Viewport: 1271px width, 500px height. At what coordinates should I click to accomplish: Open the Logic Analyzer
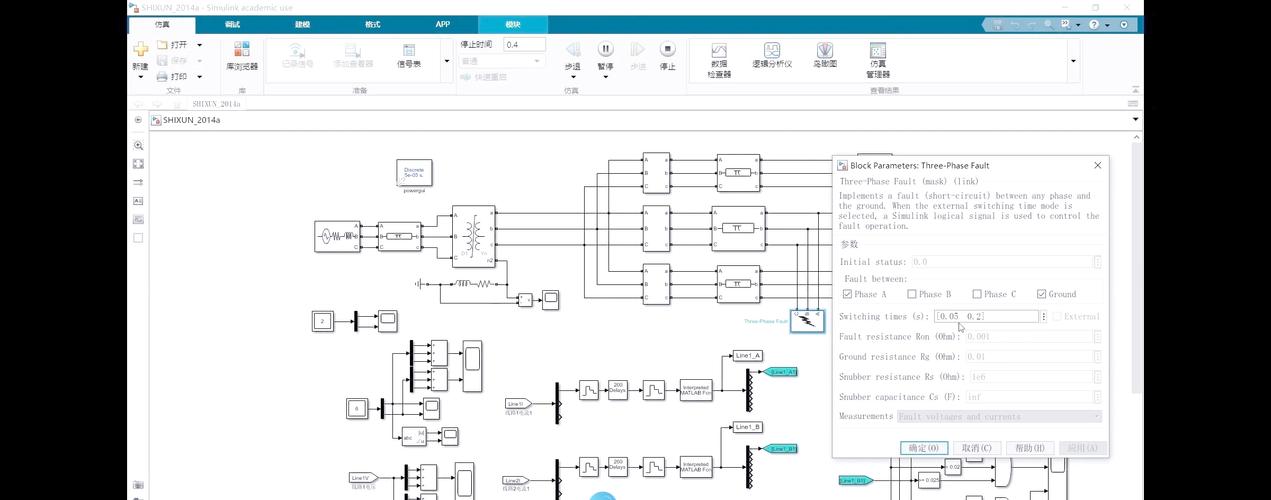772,56
